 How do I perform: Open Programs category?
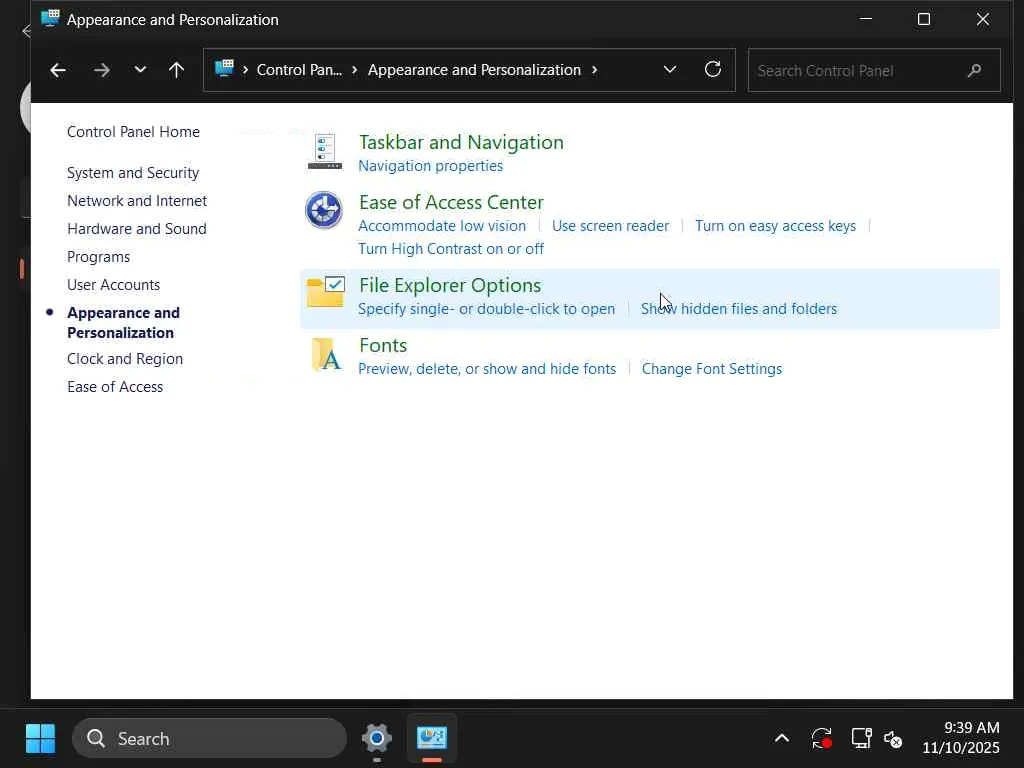click(x=98, y=257)
